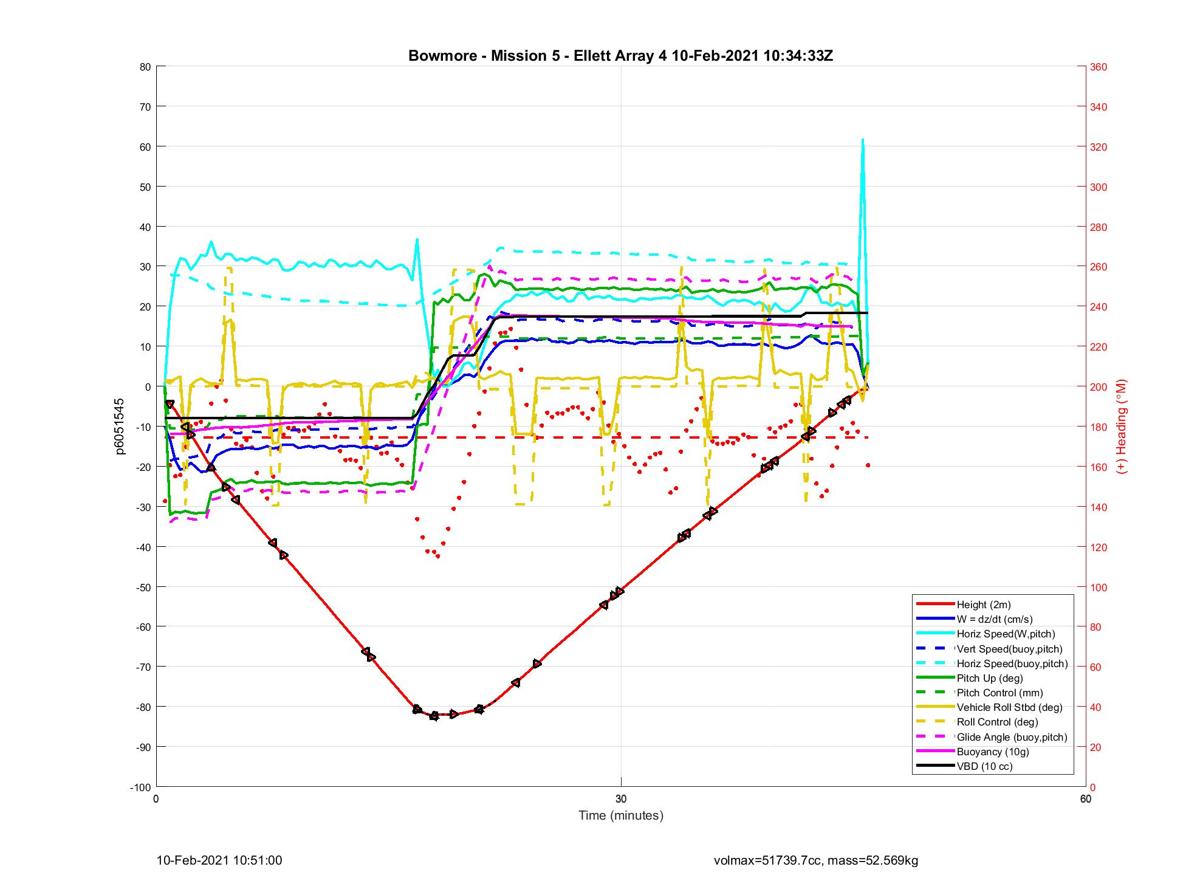Click the black VBD line swatch in legend

pos(934,766)
